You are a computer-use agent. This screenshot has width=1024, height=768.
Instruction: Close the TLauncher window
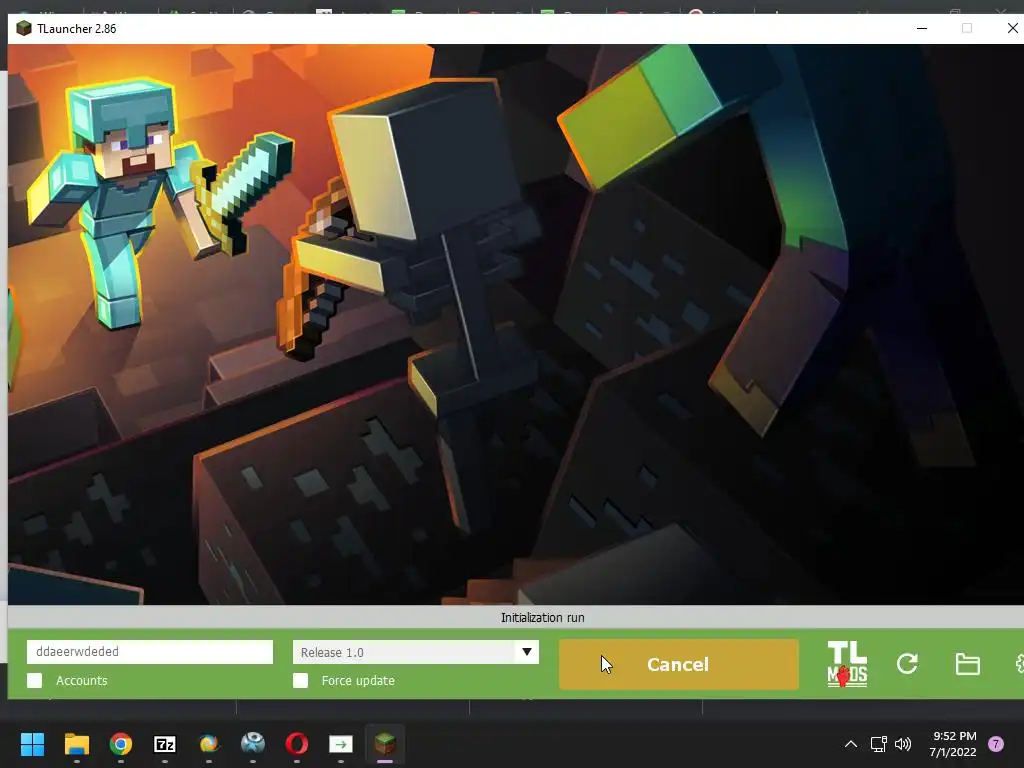click(1012, 28)
